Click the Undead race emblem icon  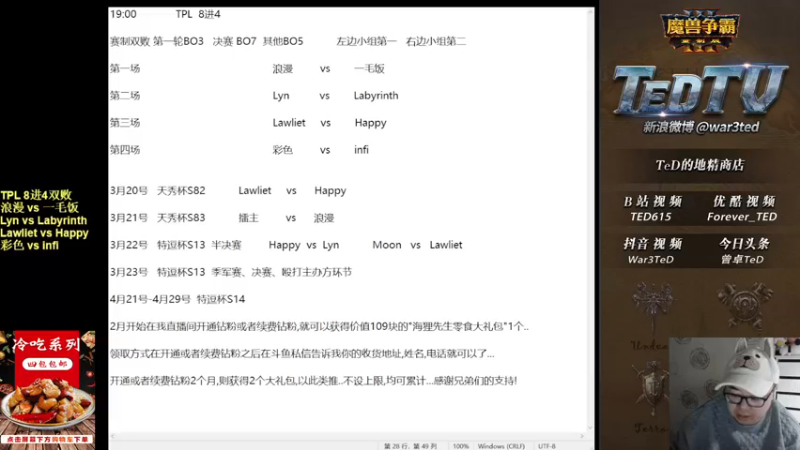pos(653,306)
